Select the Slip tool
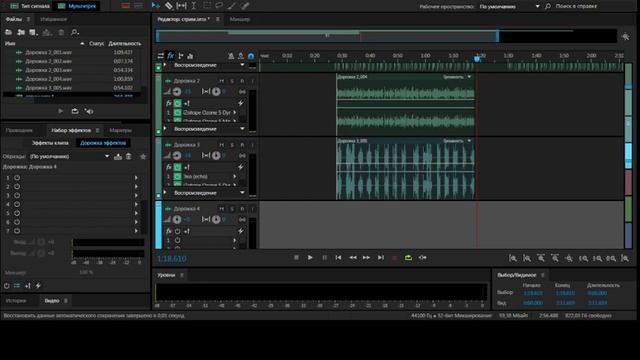Screen dimensions: 640x360 (x=181, y=6)
